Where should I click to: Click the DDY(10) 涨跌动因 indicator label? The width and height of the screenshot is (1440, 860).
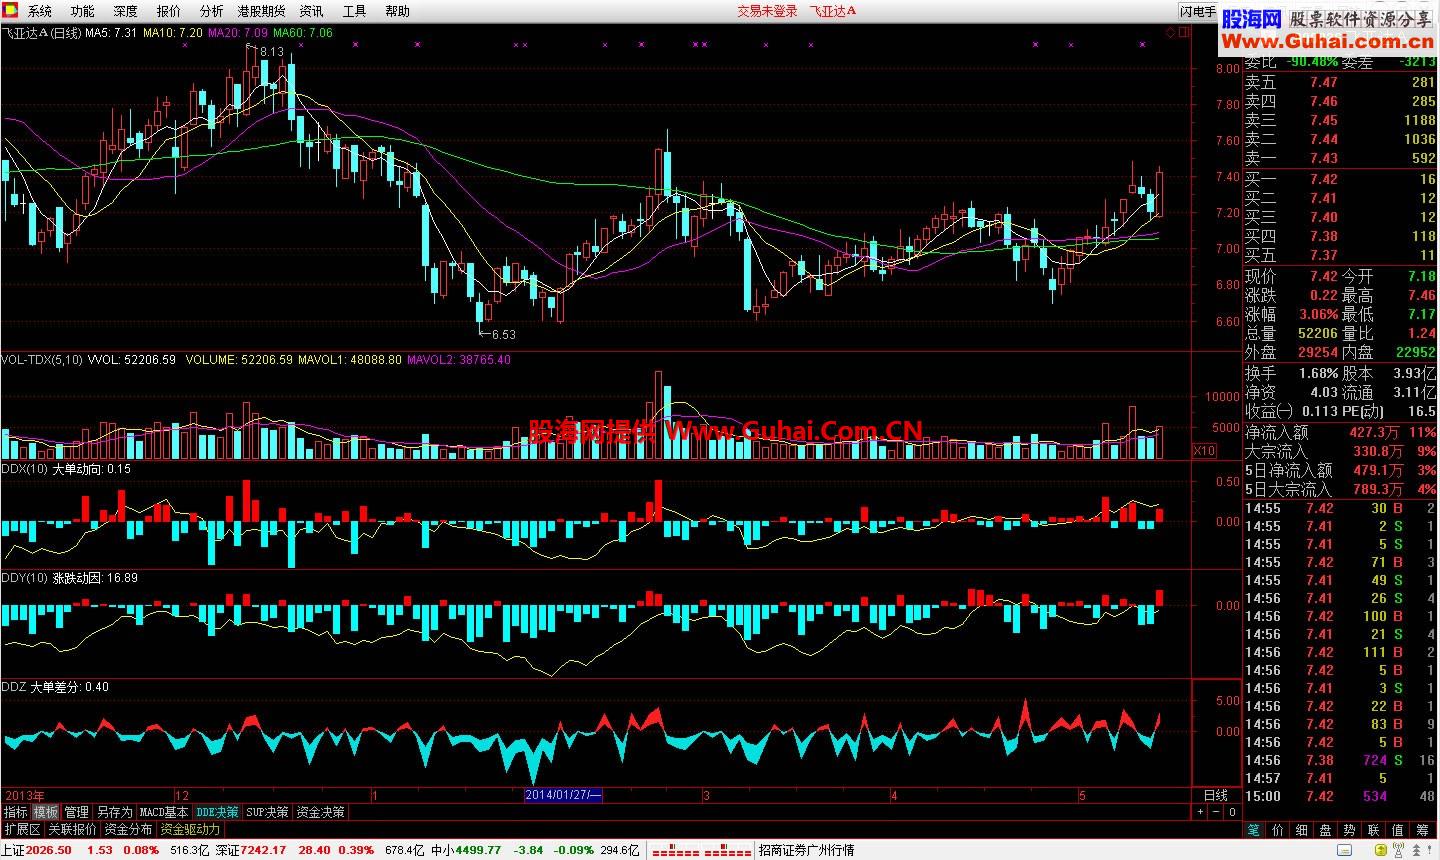tap(70, 577)
